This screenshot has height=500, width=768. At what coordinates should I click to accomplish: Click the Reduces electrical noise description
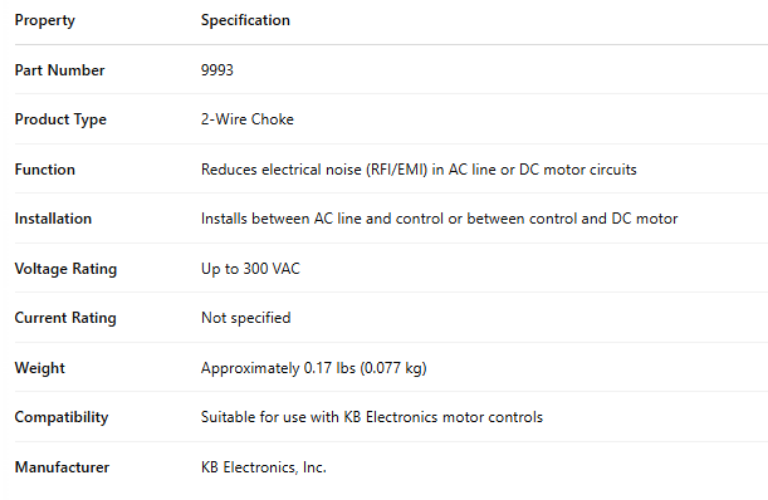pyautogui.click(x=418, y=170)
